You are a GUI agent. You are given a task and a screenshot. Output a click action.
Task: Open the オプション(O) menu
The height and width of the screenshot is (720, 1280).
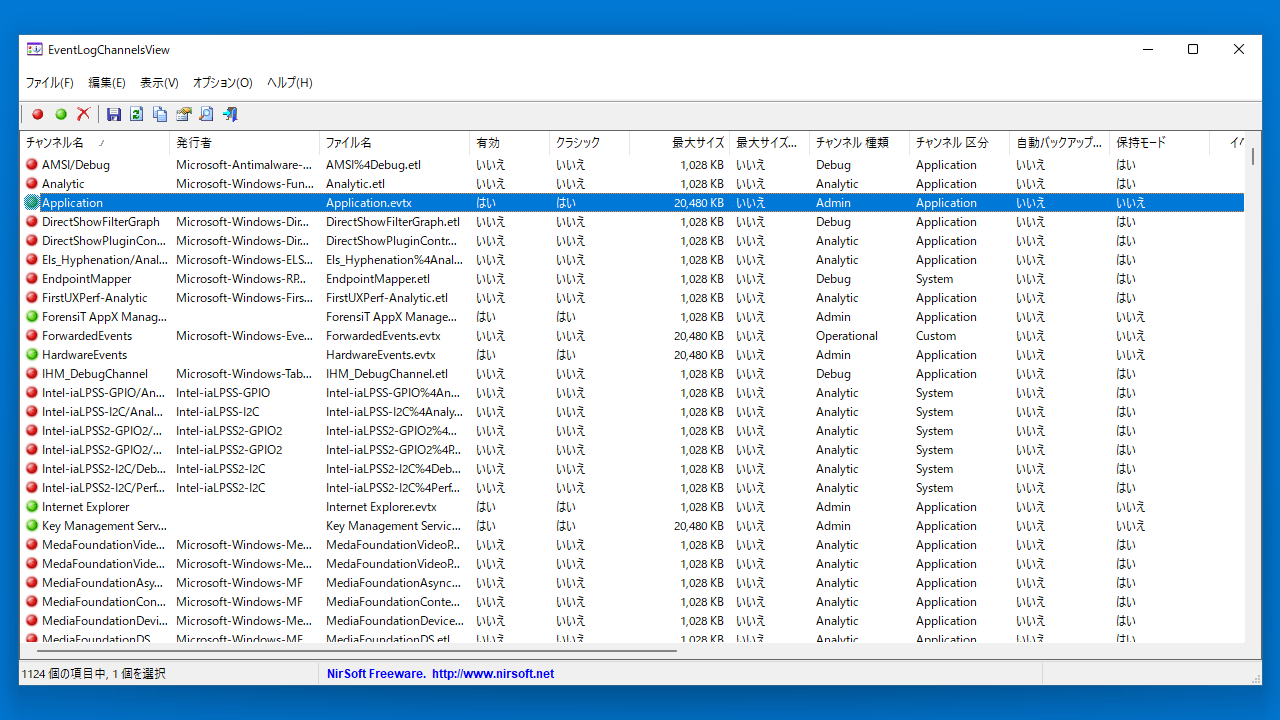pos(222,83)
